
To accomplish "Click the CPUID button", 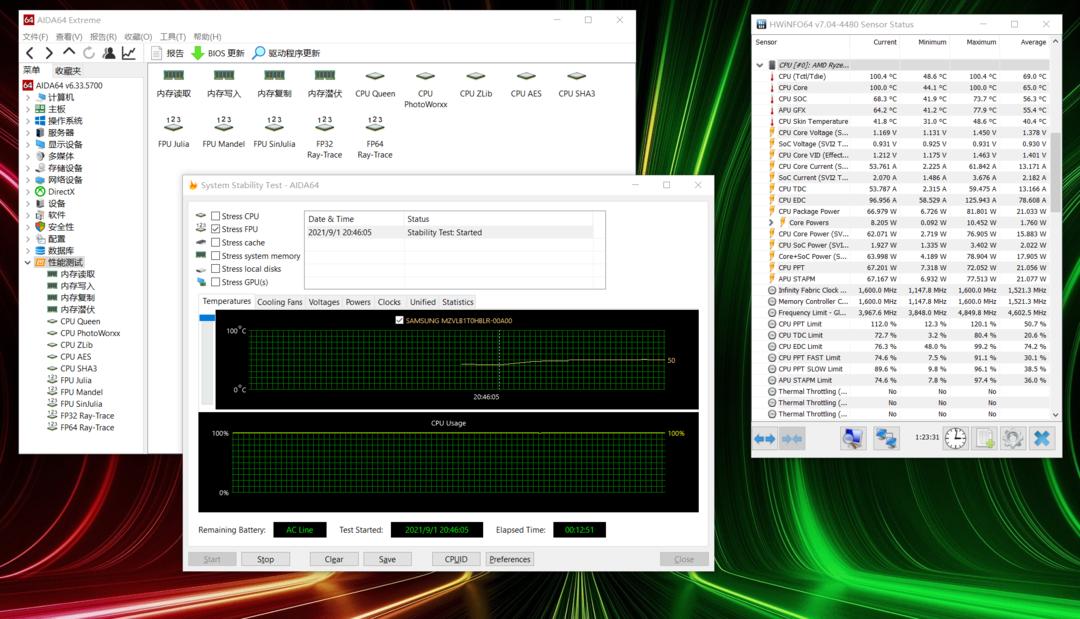I will (456, 559).
